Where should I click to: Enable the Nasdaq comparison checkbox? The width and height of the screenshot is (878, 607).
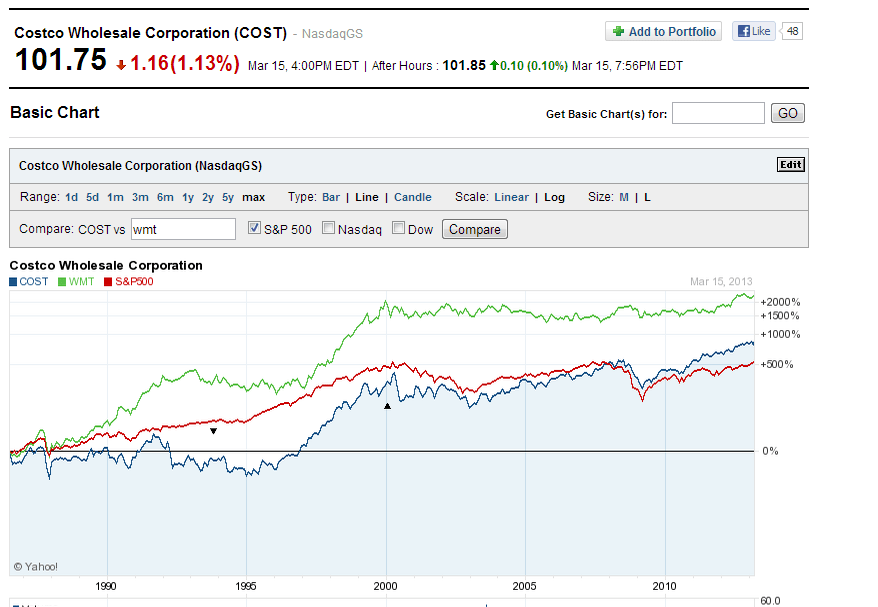pos(329,228)
